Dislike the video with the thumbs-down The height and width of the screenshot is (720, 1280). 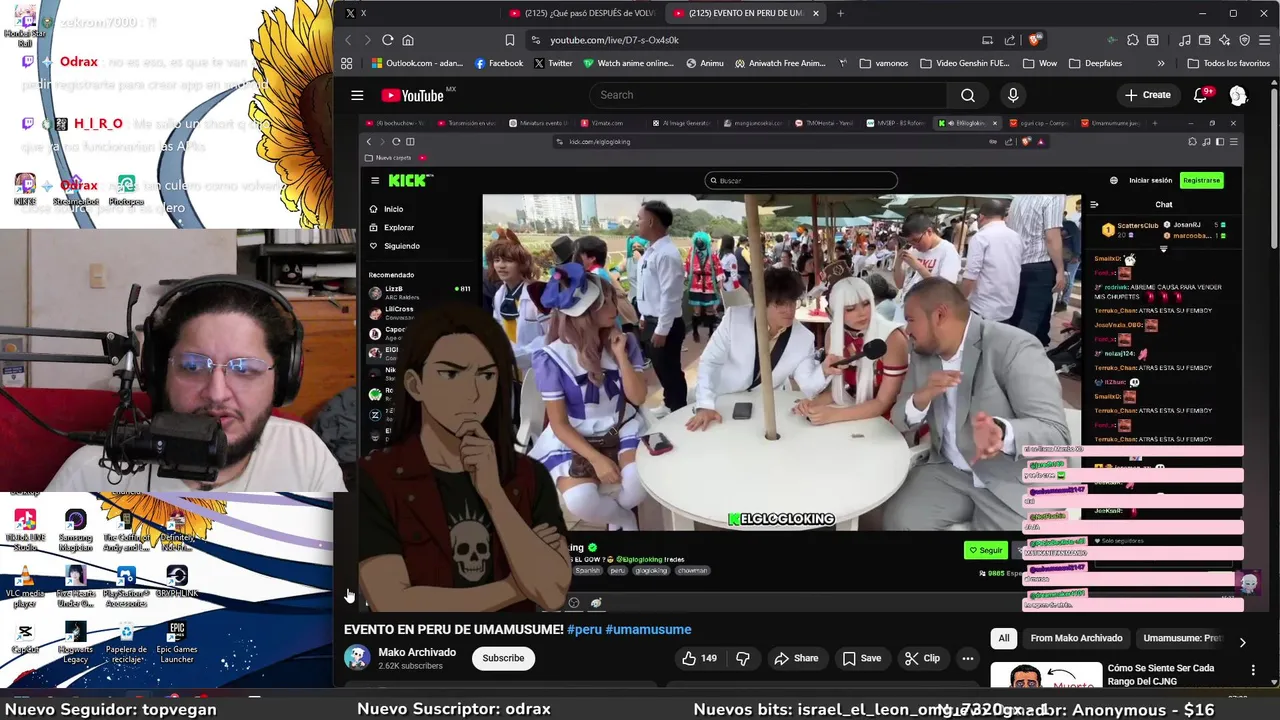tap(742, 658)
